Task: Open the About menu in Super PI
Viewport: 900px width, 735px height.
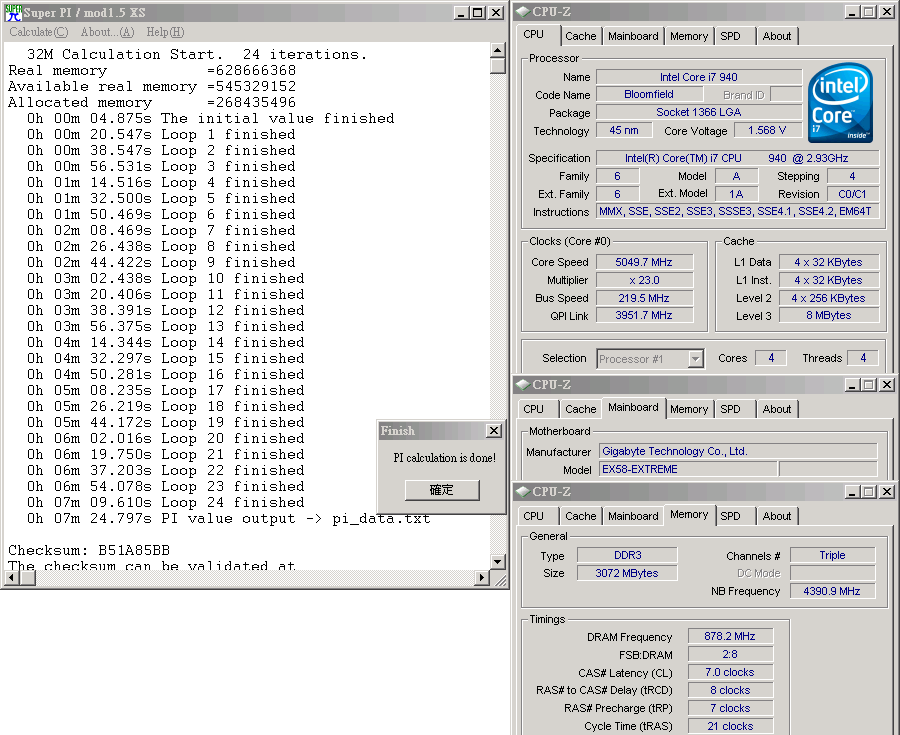Action: 107,32
